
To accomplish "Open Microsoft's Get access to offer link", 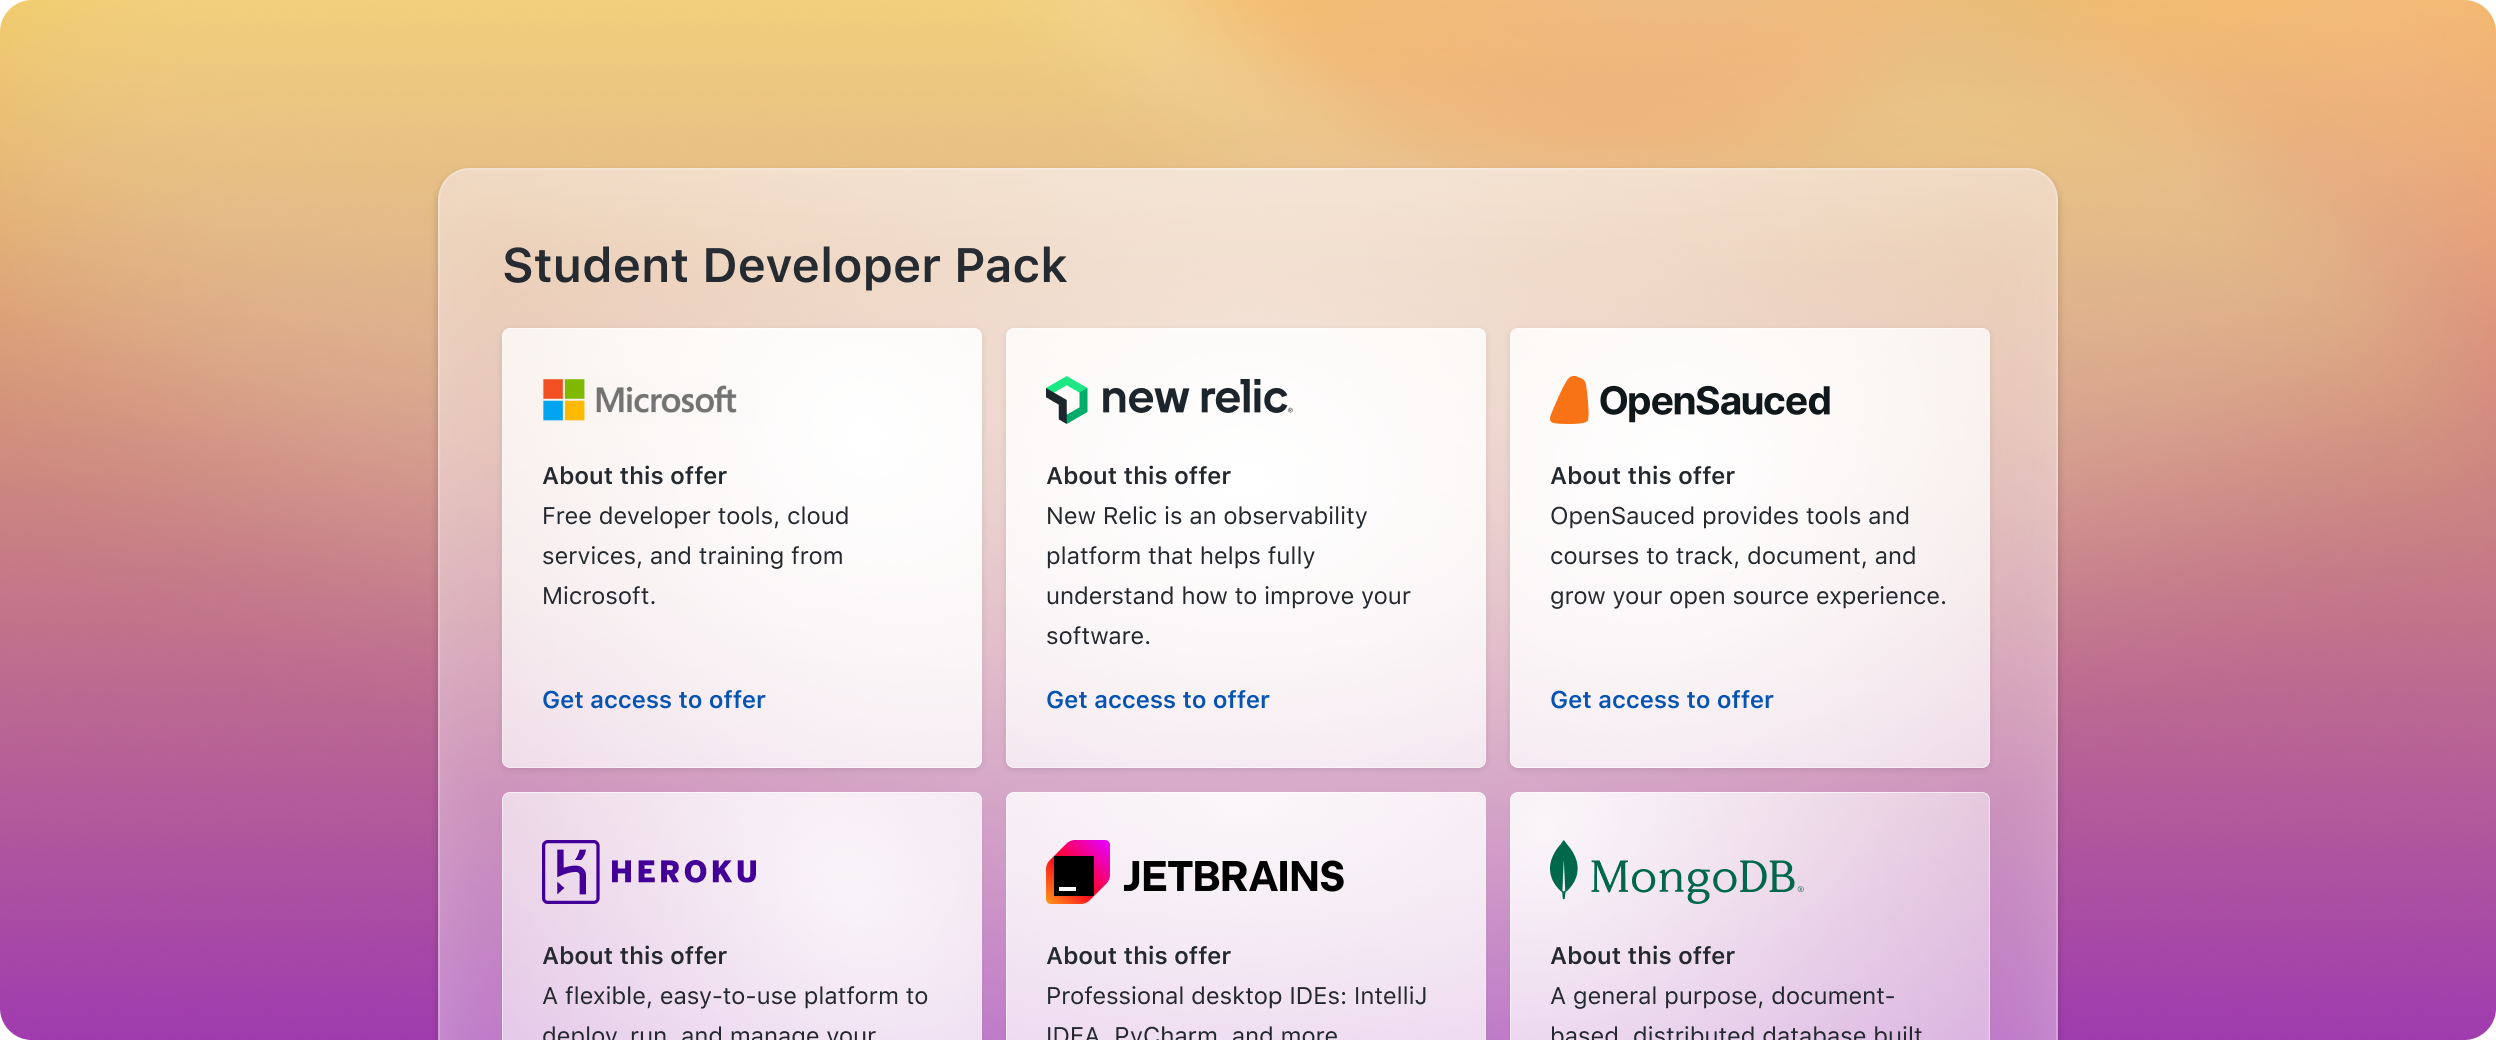I will point(654,700).
